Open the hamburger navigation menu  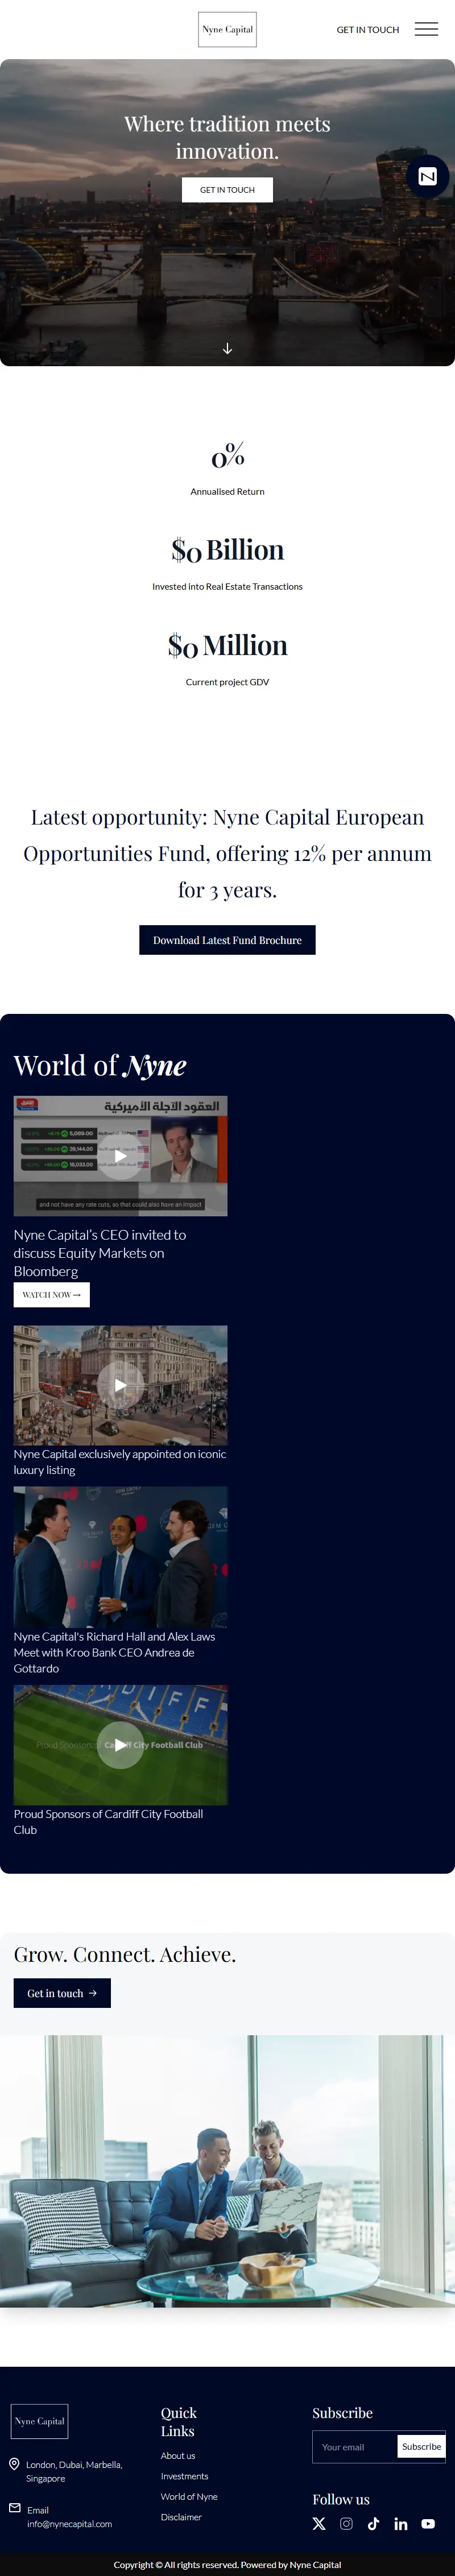(x=426, y=29)
